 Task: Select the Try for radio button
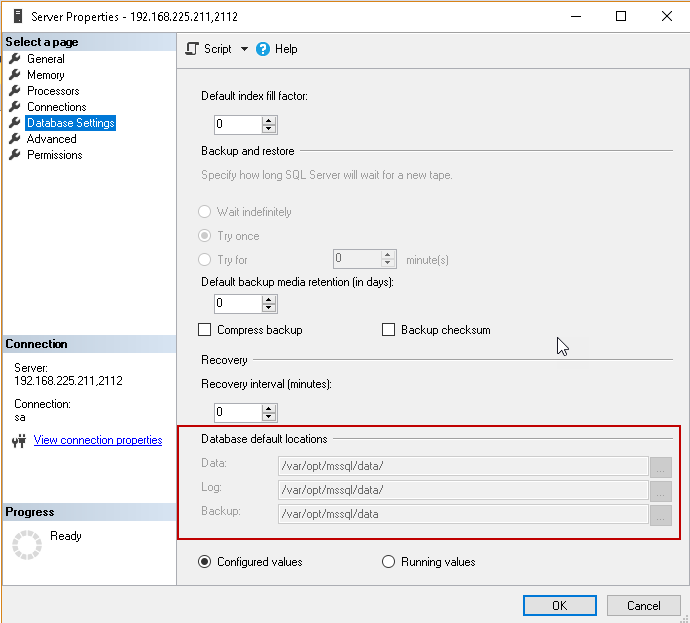pos(205,260)
